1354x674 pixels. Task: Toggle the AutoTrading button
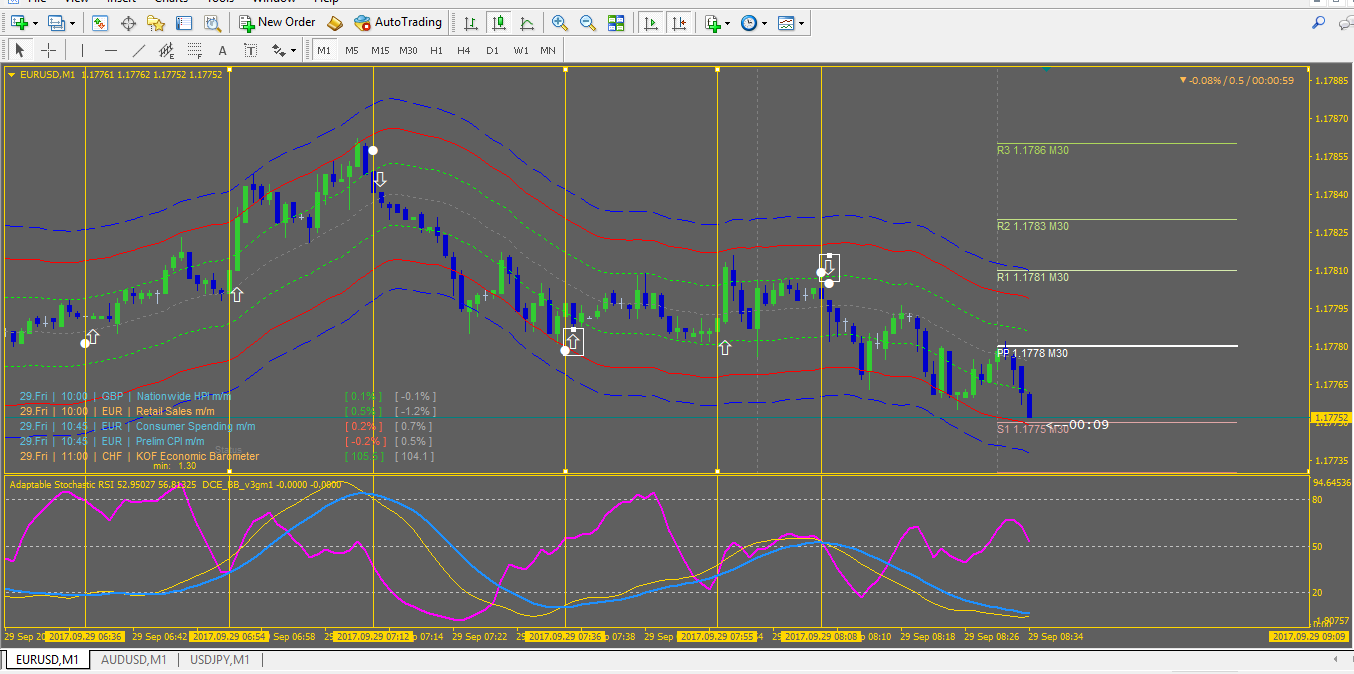397,22
